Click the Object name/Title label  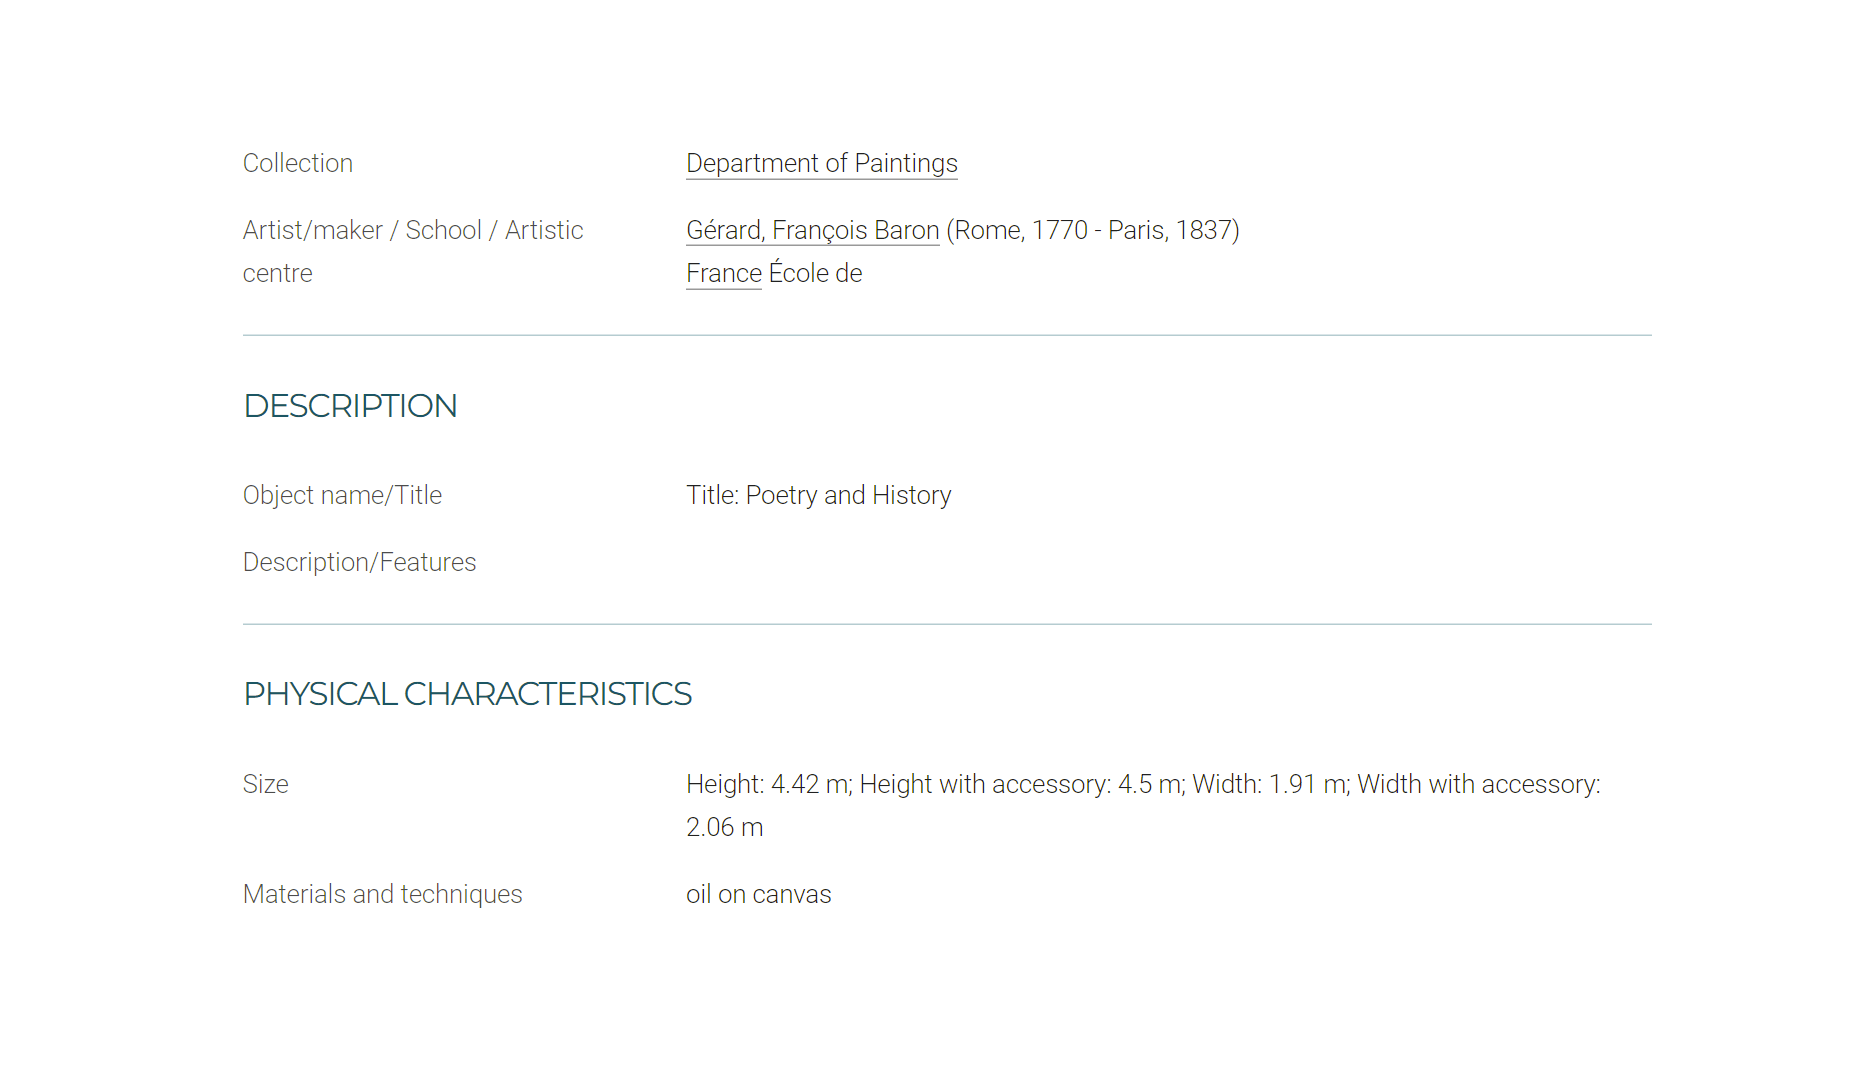point(342,495)
